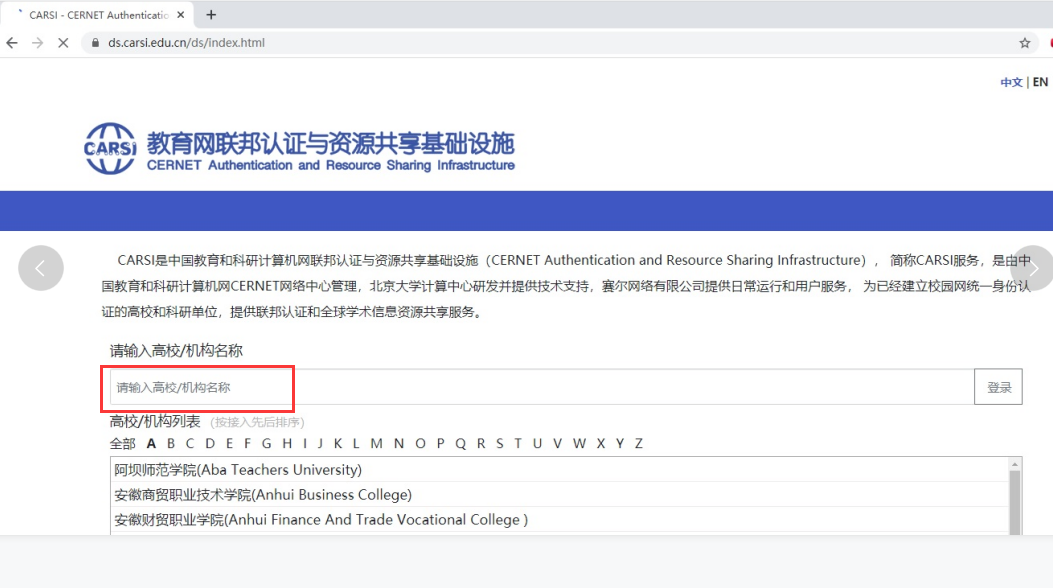Image resolution: width=1053 pixels, height=588 pixels.
Task: Click the 教育网联邦认证与资源共享基础设施 header title
Action: click(x=330, y=143)
